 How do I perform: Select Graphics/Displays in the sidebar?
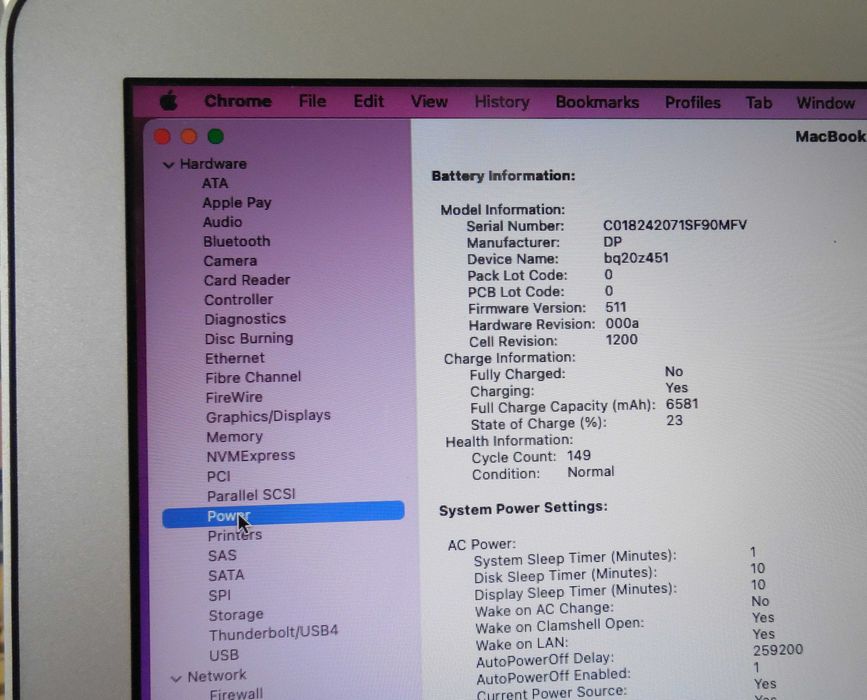pos(268,416)
